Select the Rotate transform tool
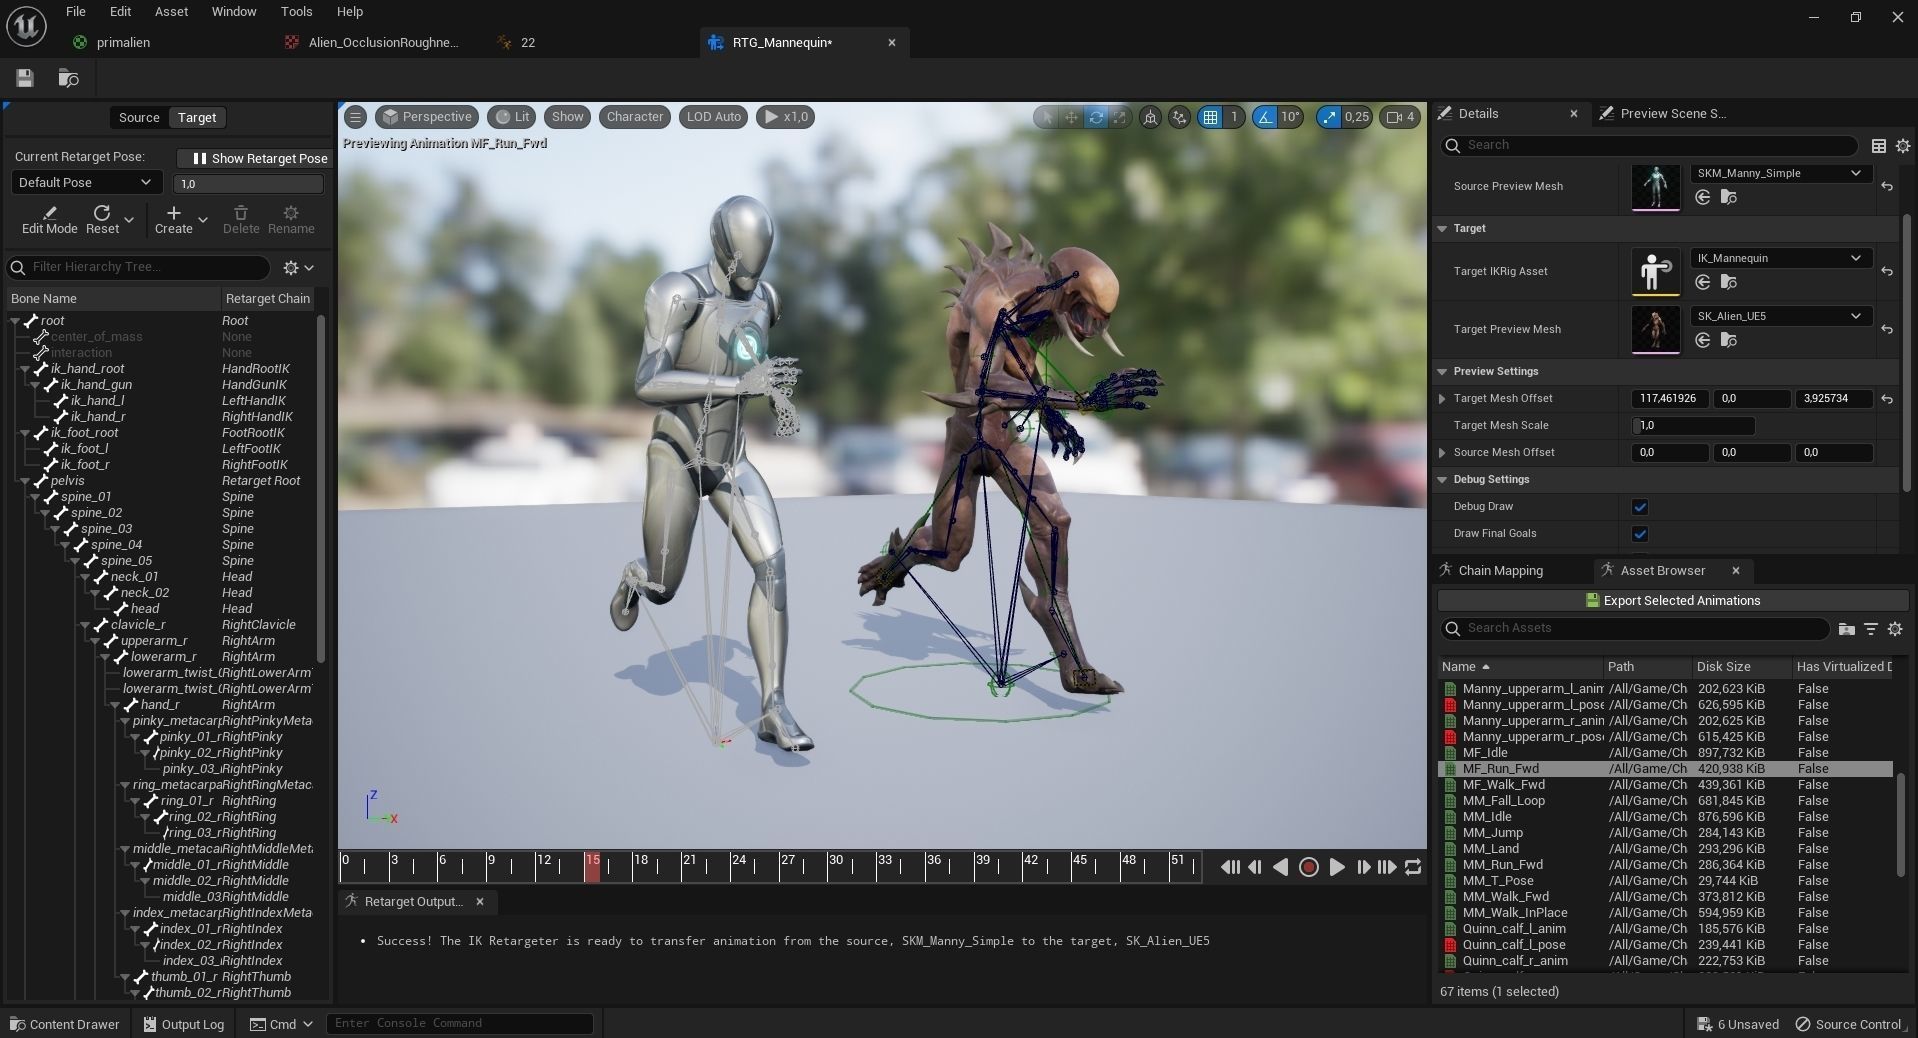 coord(1096,117)
